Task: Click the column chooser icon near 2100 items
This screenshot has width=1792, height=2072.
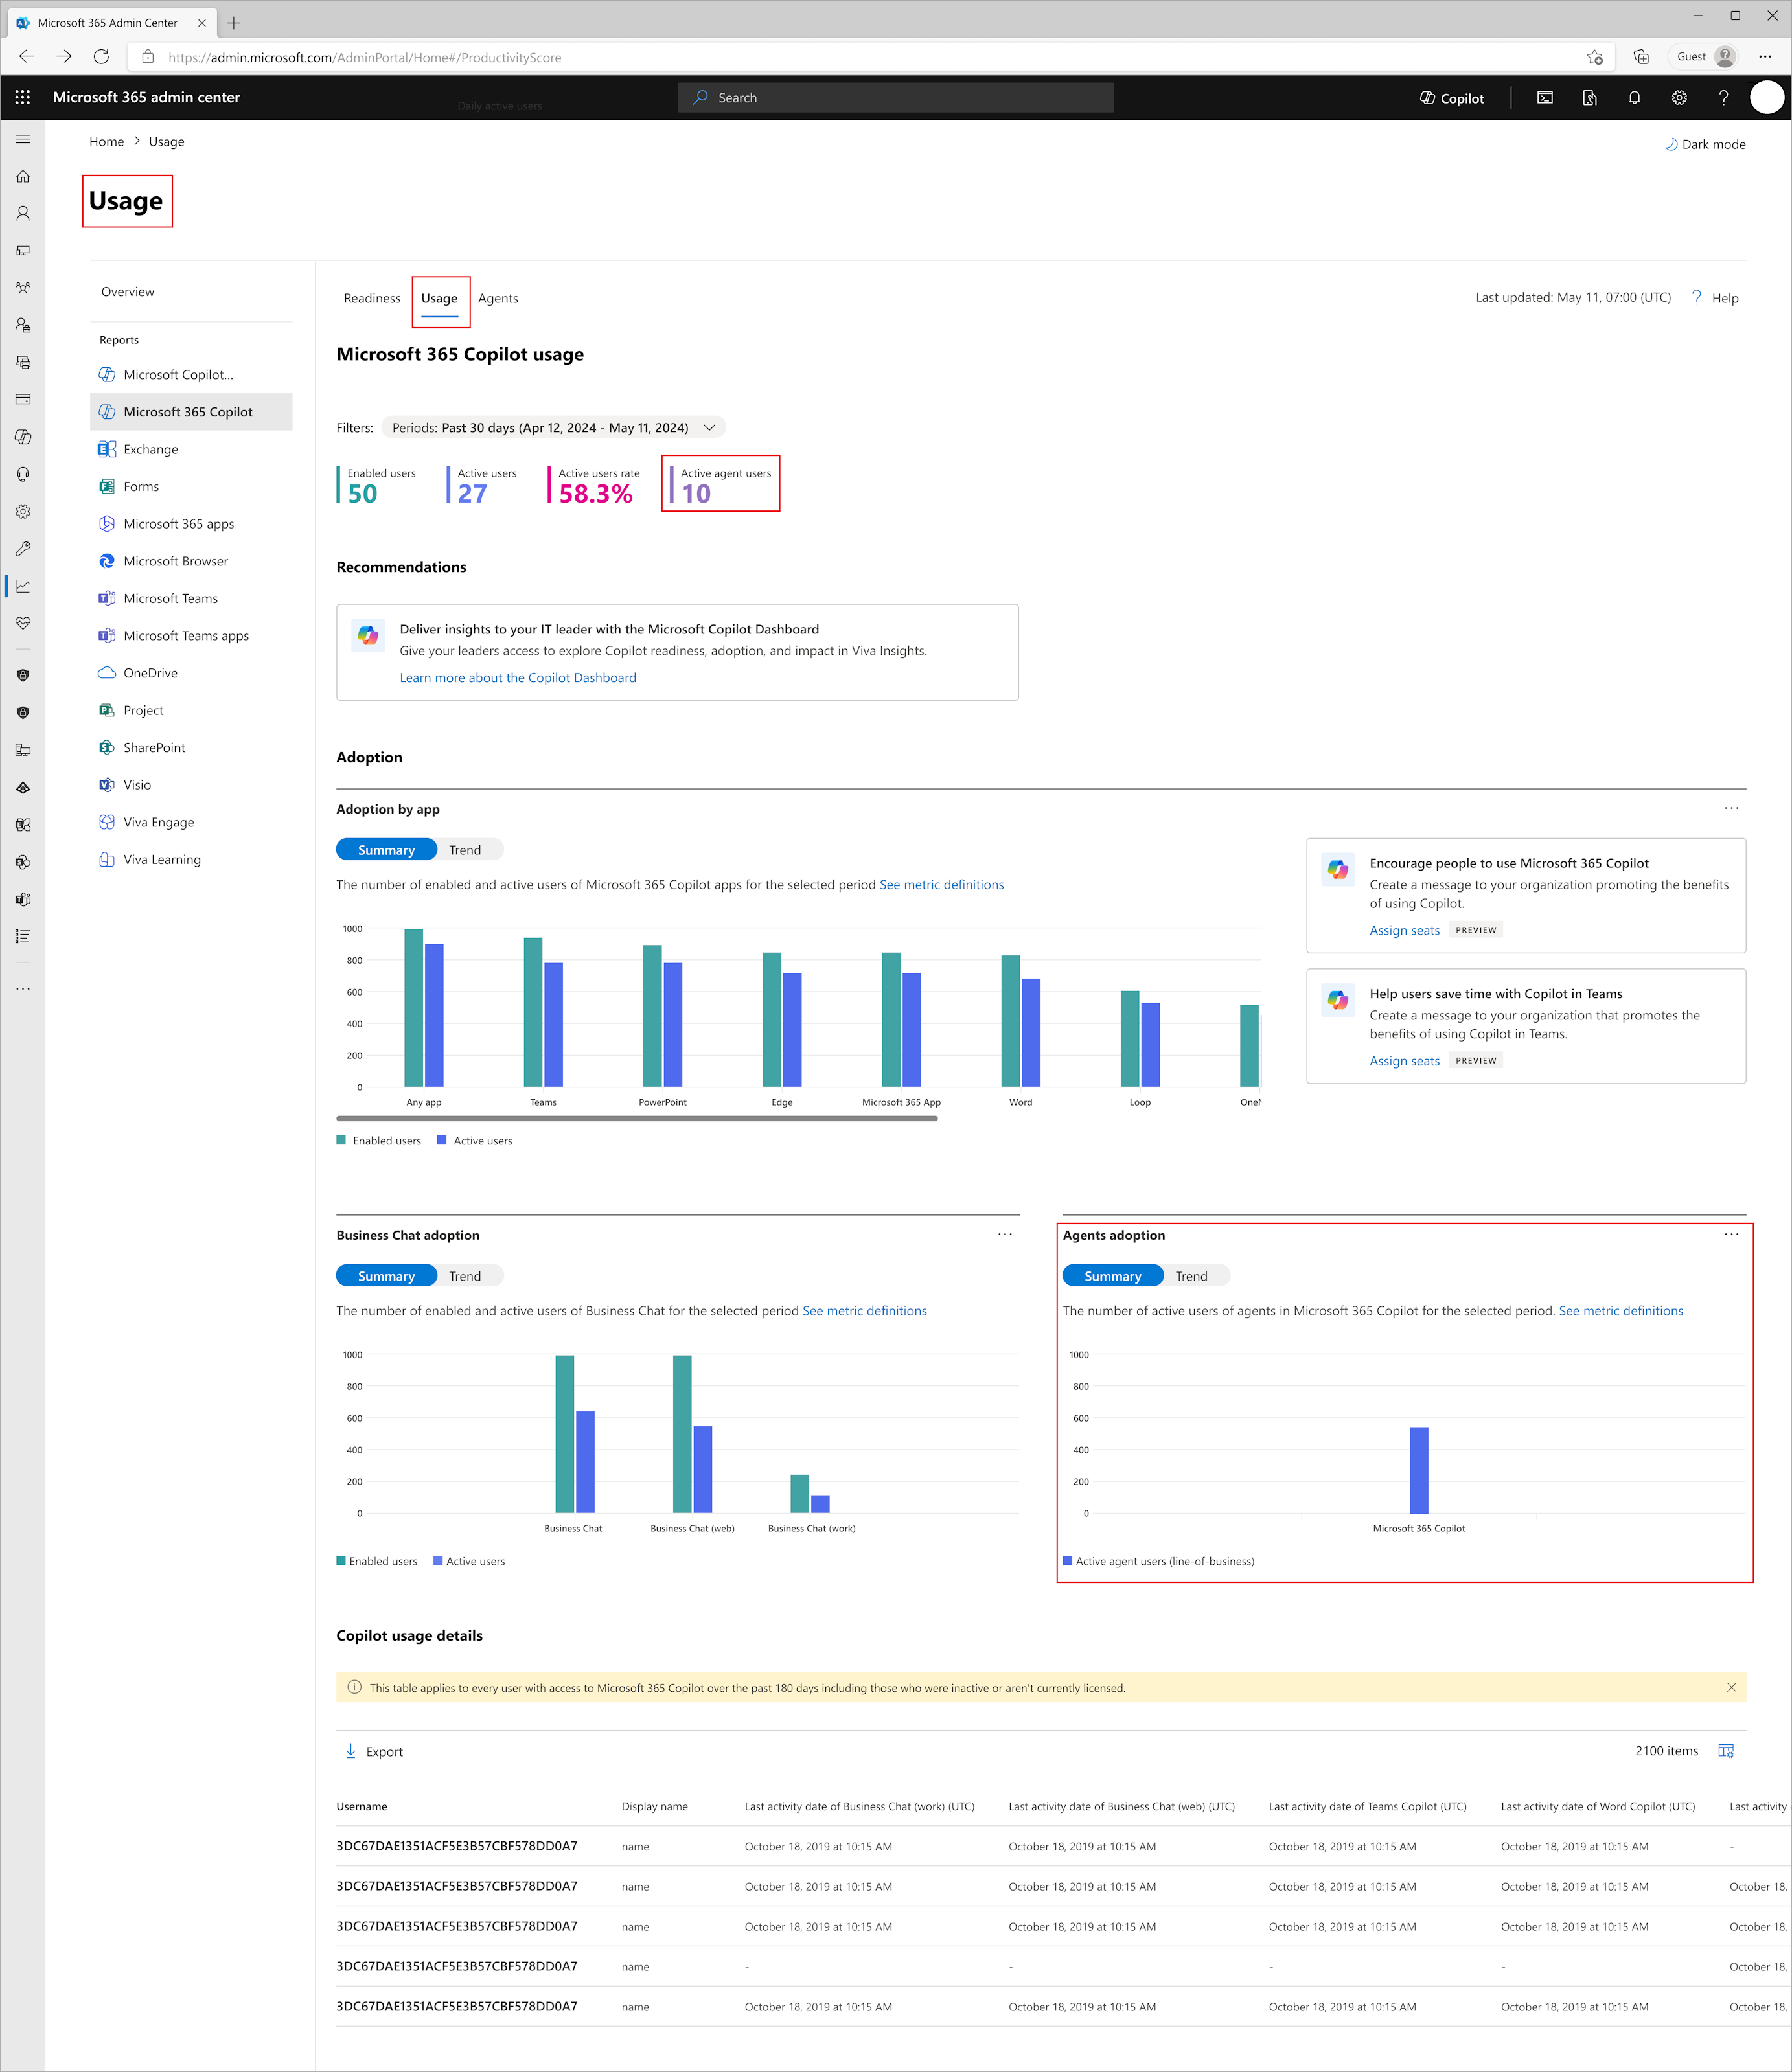Action: pos(1726,1751)
